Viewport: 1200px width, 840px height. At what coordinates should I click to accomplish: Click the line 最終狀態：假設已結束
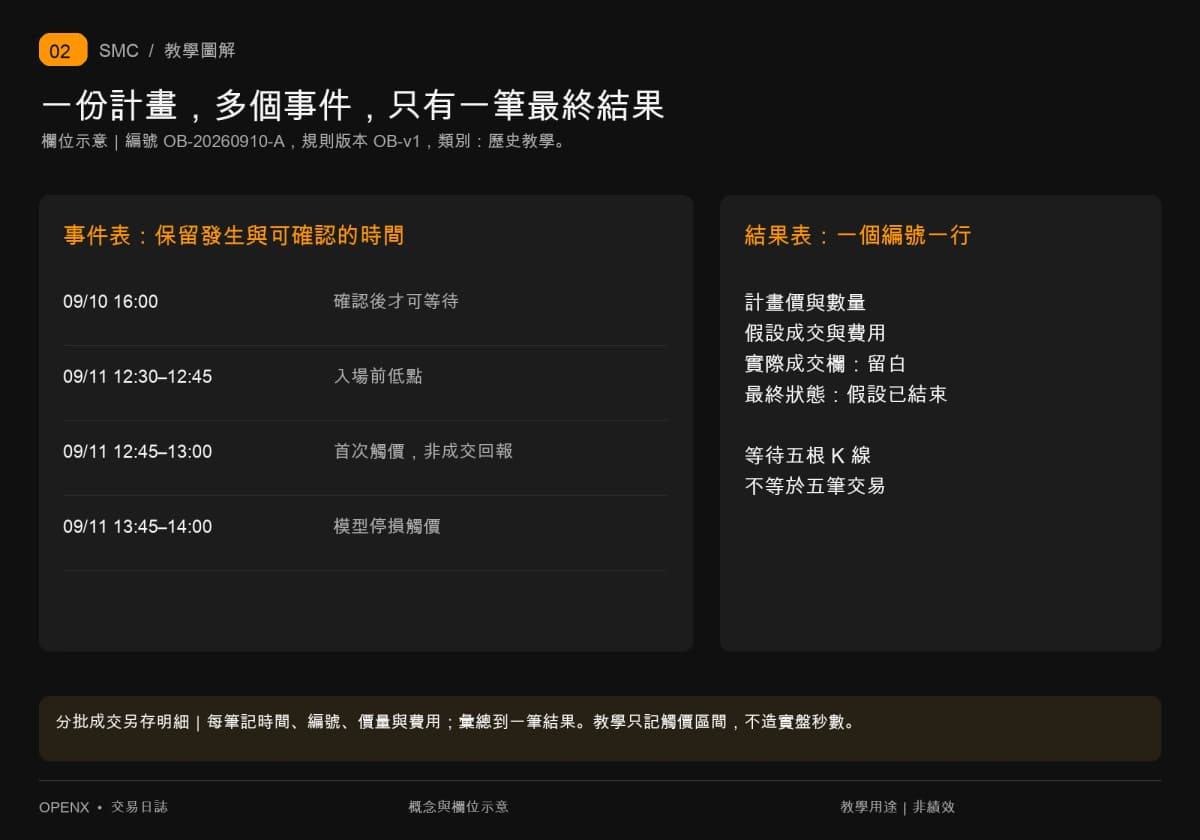pyautogui.click(x=846, y=394)
